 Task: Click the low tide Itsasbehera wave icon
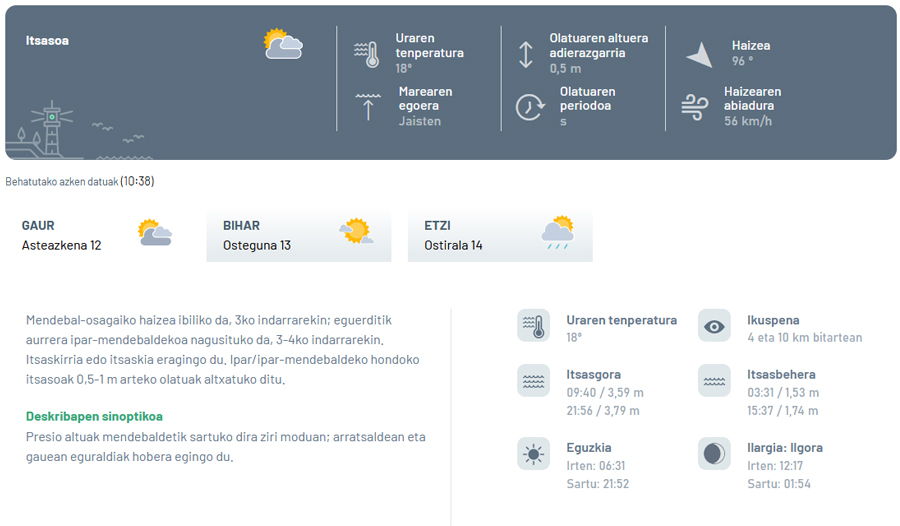[714, 380]
